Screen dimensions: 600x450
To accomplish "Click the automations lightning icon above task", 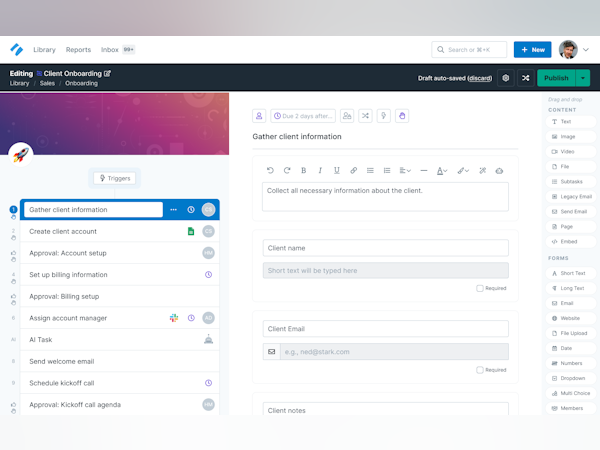I will (384, 116).
